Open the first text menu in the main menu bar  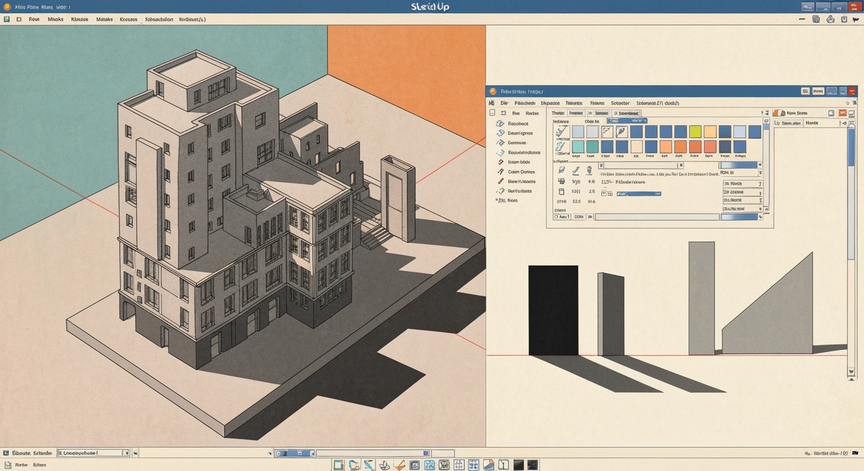pyautogui.click(x=34, y=19)
